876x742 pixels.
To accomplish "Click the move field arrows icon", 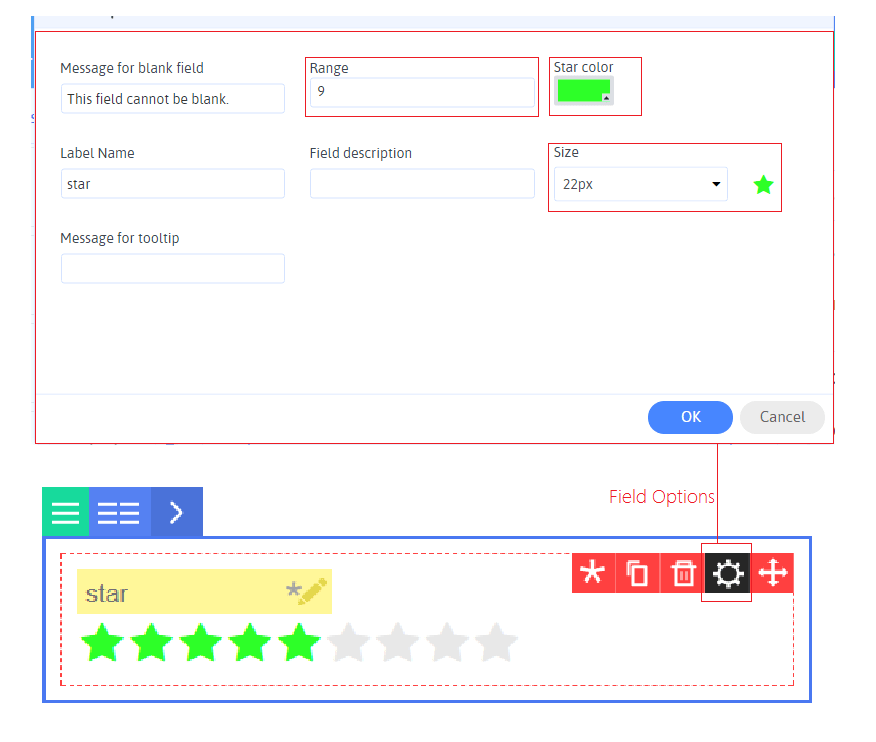I will point(773,573).
